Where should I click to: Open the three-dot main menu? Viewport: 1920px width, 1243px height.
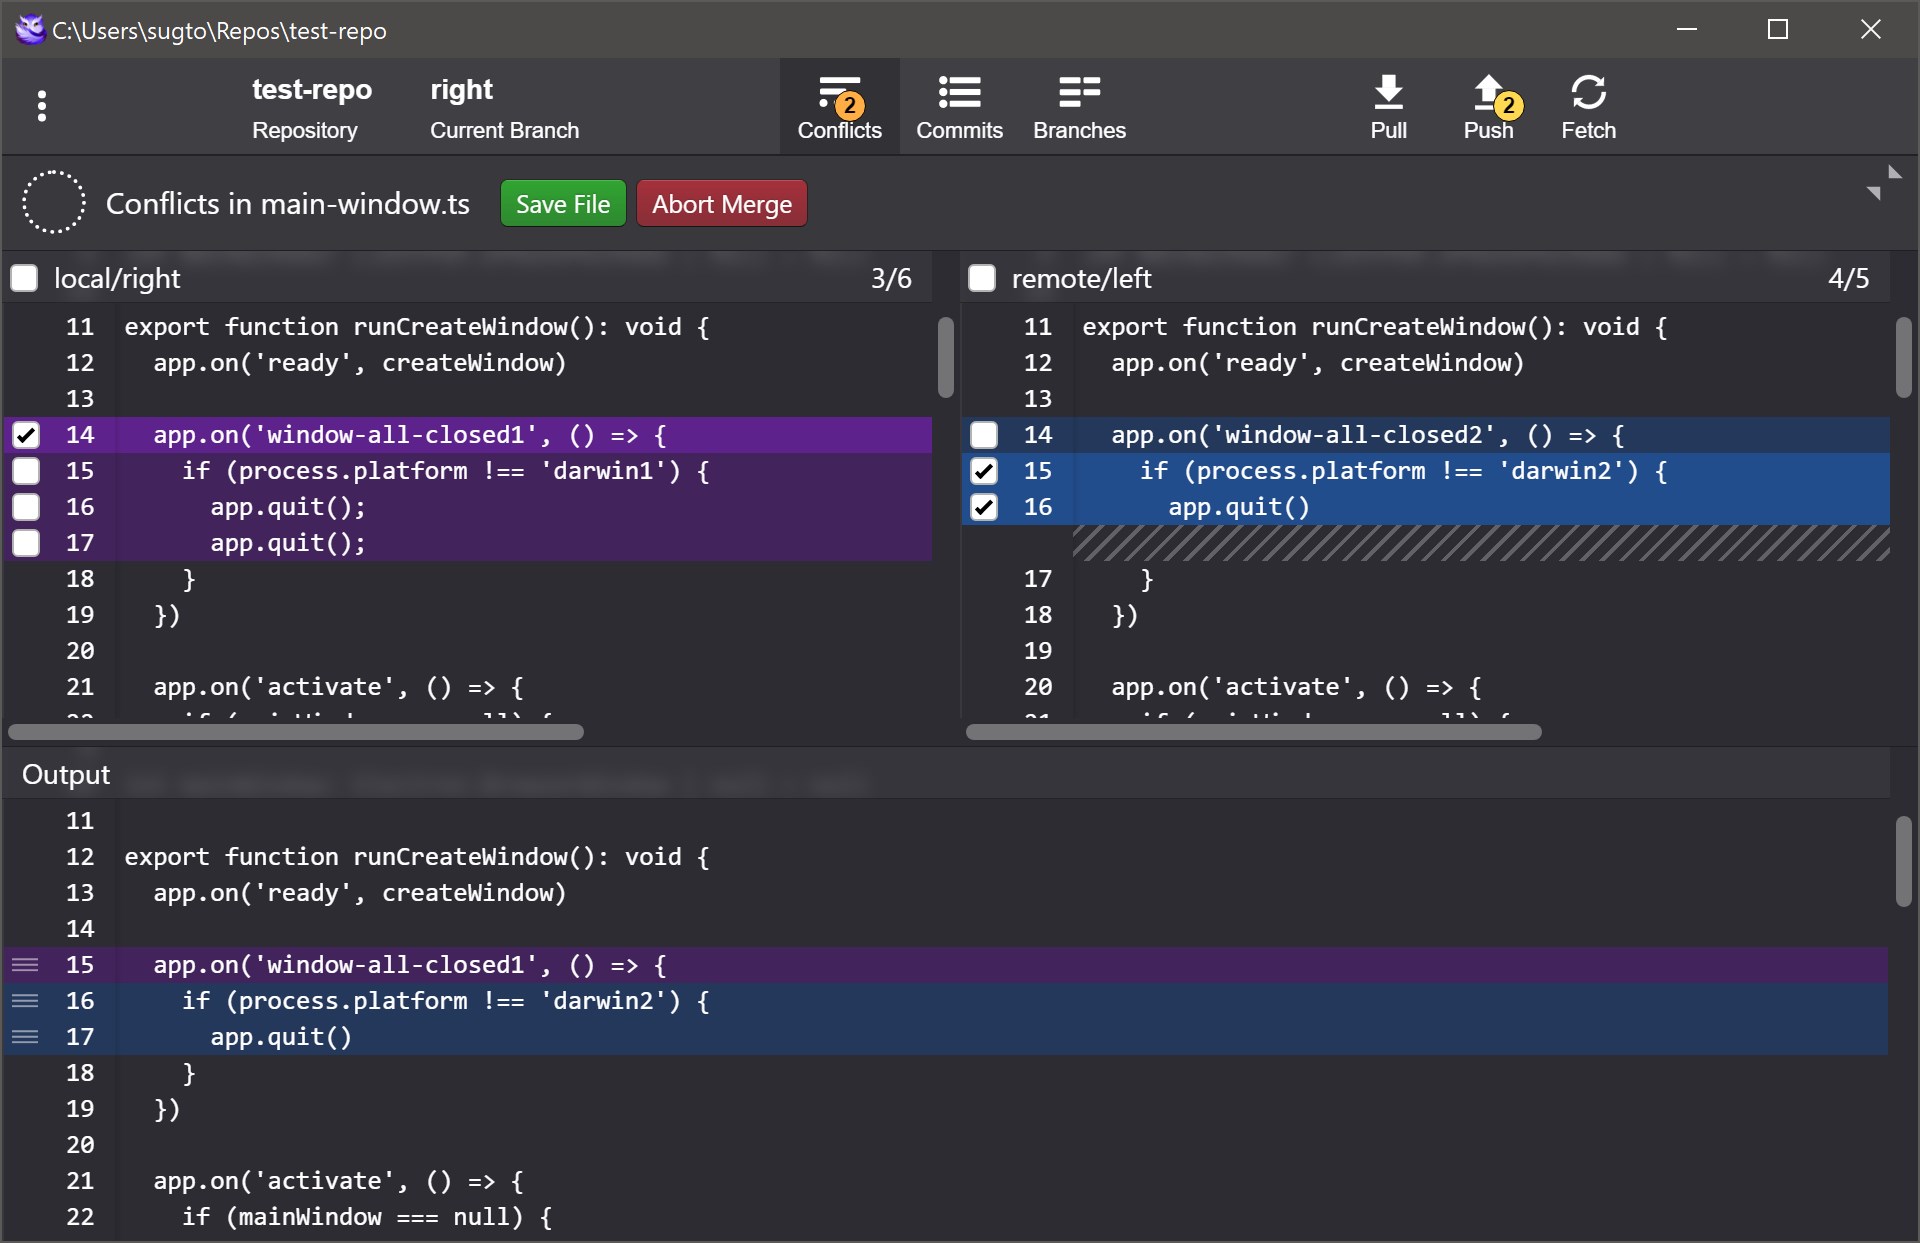[x=41, y=106]
